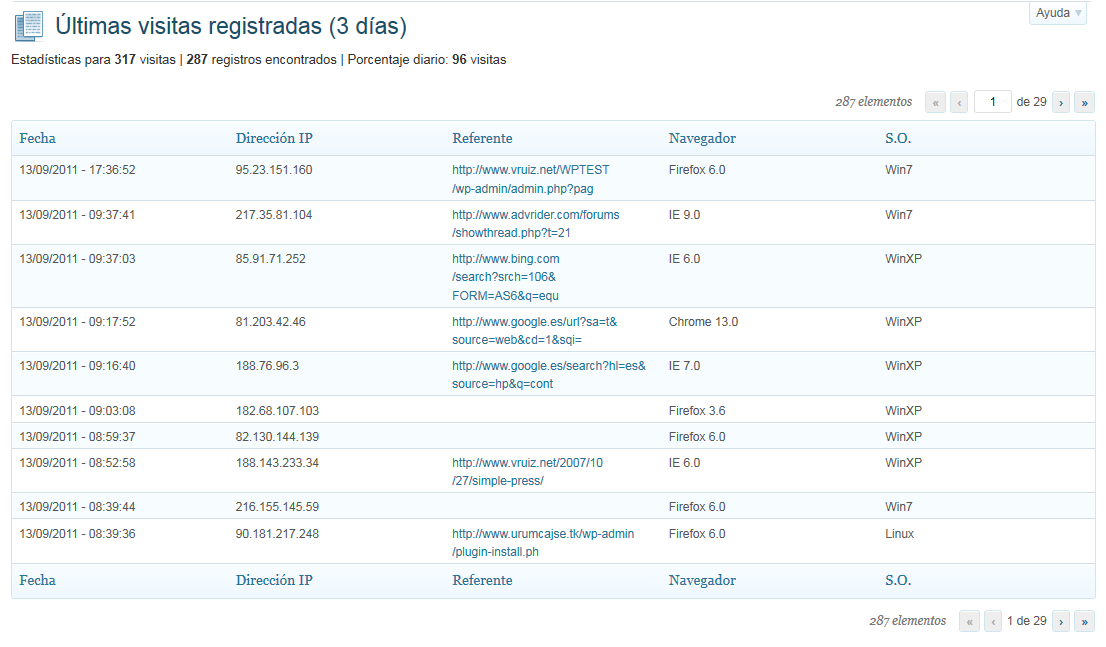This screenshot has width=1106, height=647.
Task: Click S.O. in the table footer
Action: (x=898, y=580)
